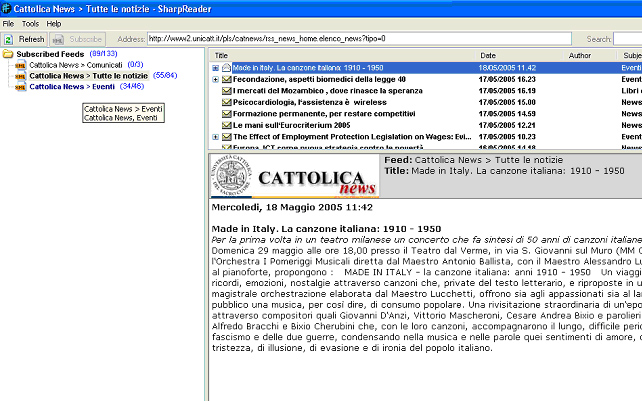The height and width of the screenshot is (401, 642).
Task: Open the Tools menu
Action: click(x=30, y=23)
